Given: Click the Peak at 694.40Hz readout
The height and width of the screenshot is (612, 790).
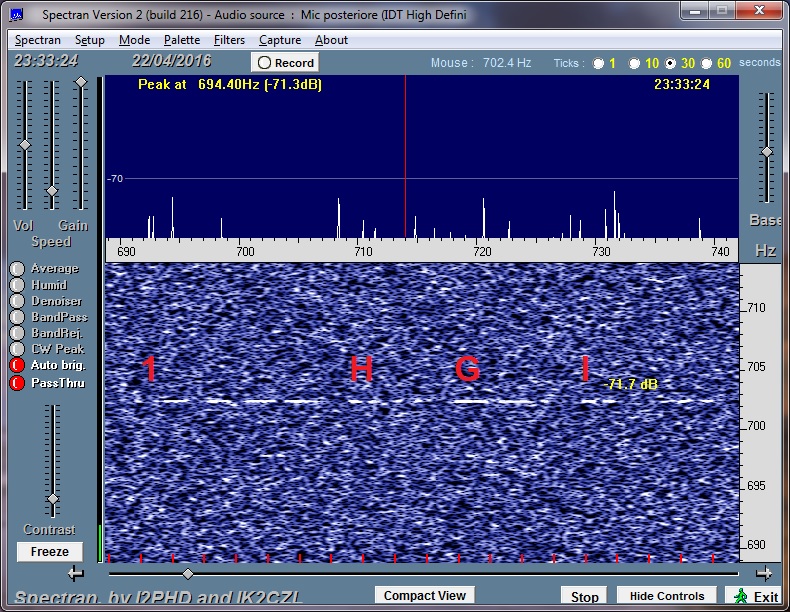Looking at the screenshot, I should 230,84.
